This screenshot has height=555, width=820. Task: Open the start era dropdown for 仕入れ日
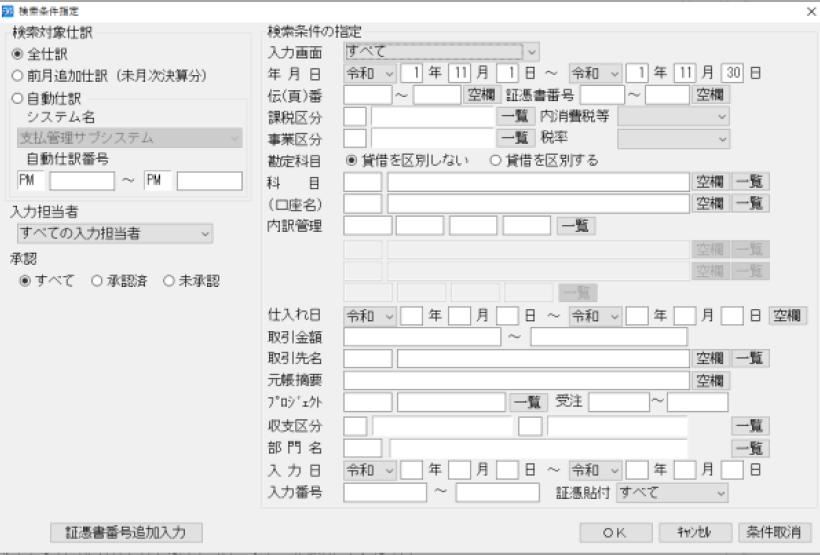tap(370, 316)
